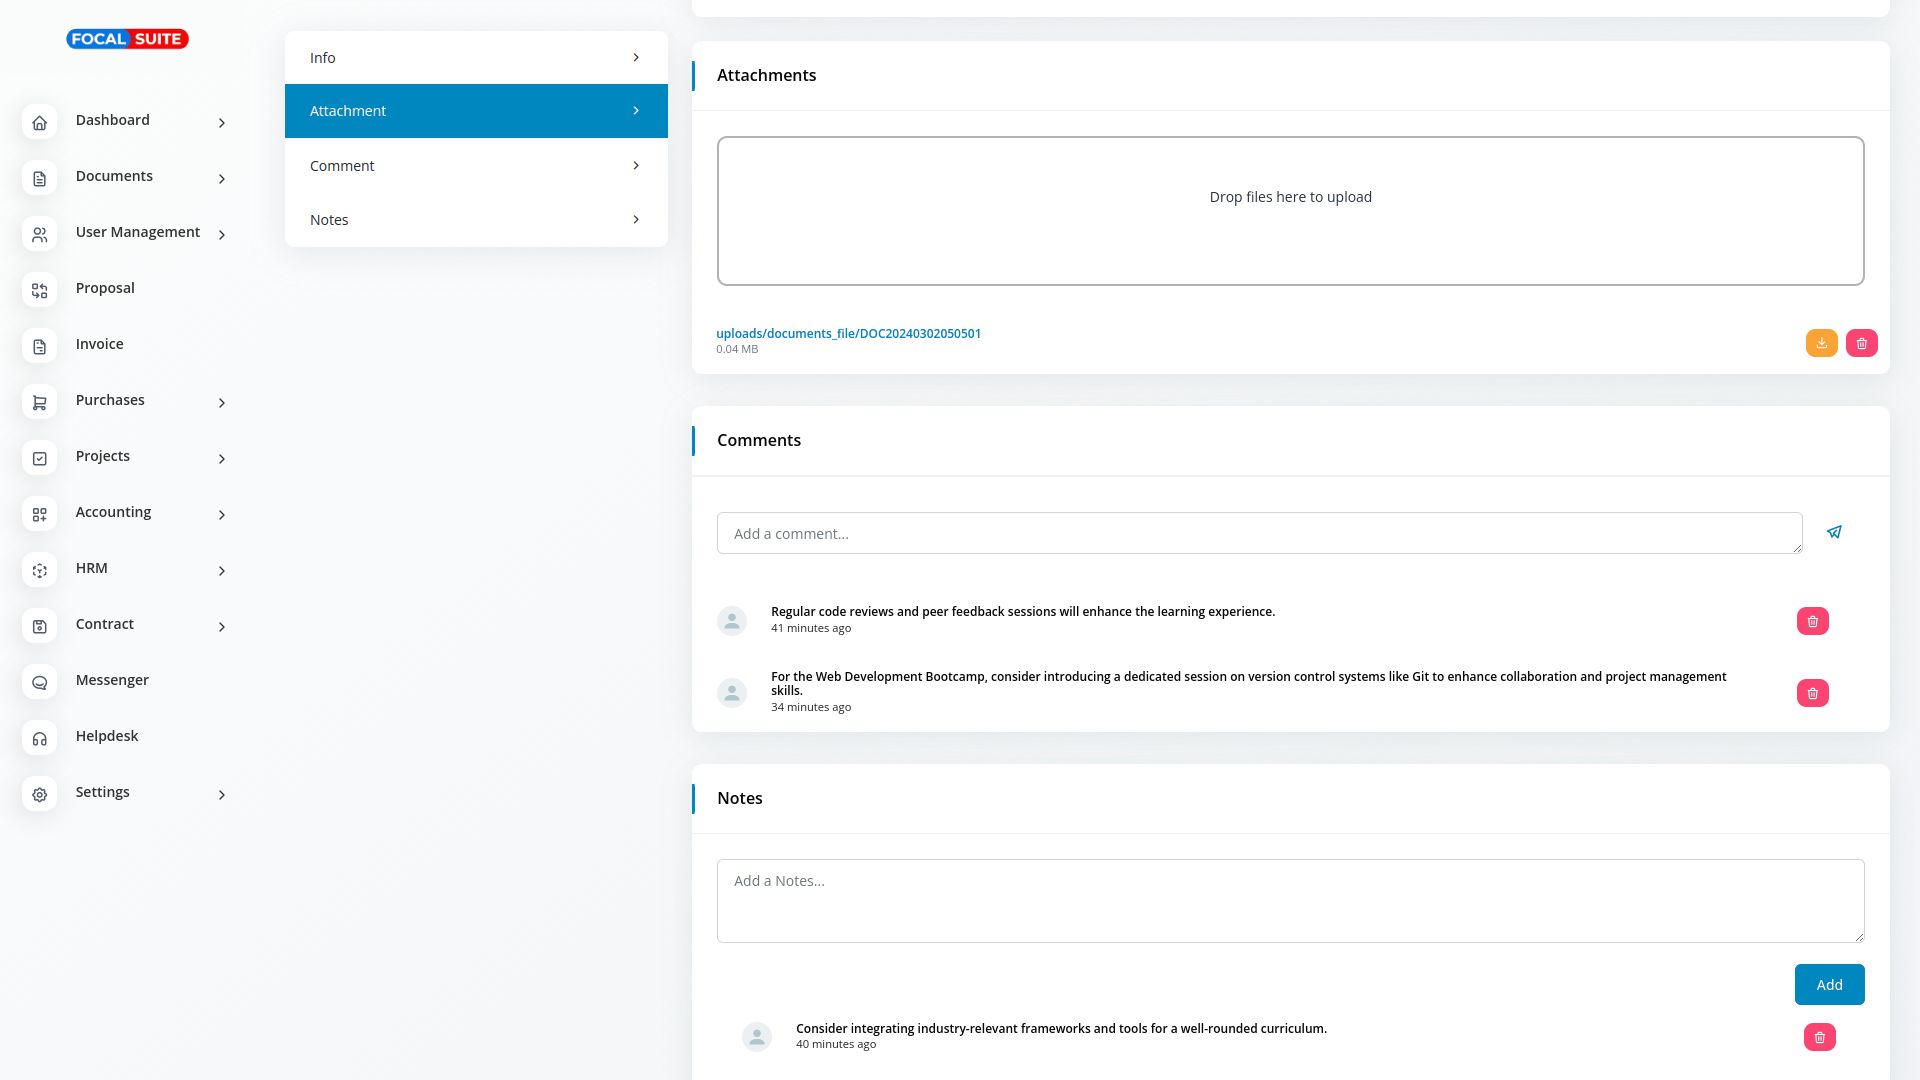Delete the code reviews comment

pyautogui.click(x=1812, y=621)
